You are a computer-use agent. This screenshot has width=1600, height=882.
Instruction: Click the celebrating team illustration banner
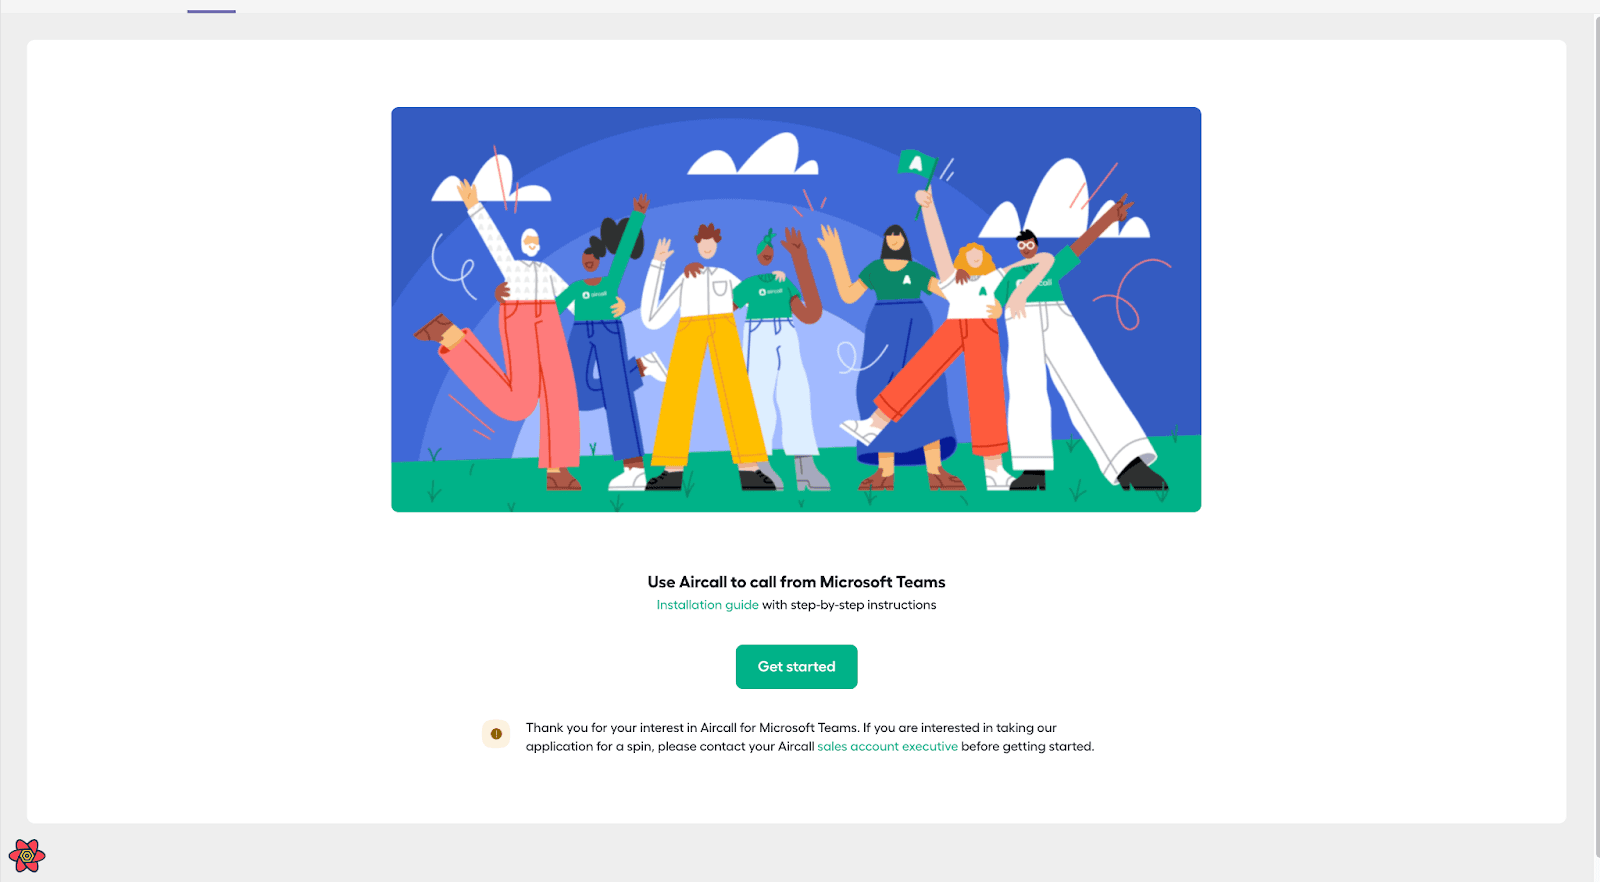[x=796, y=310]
